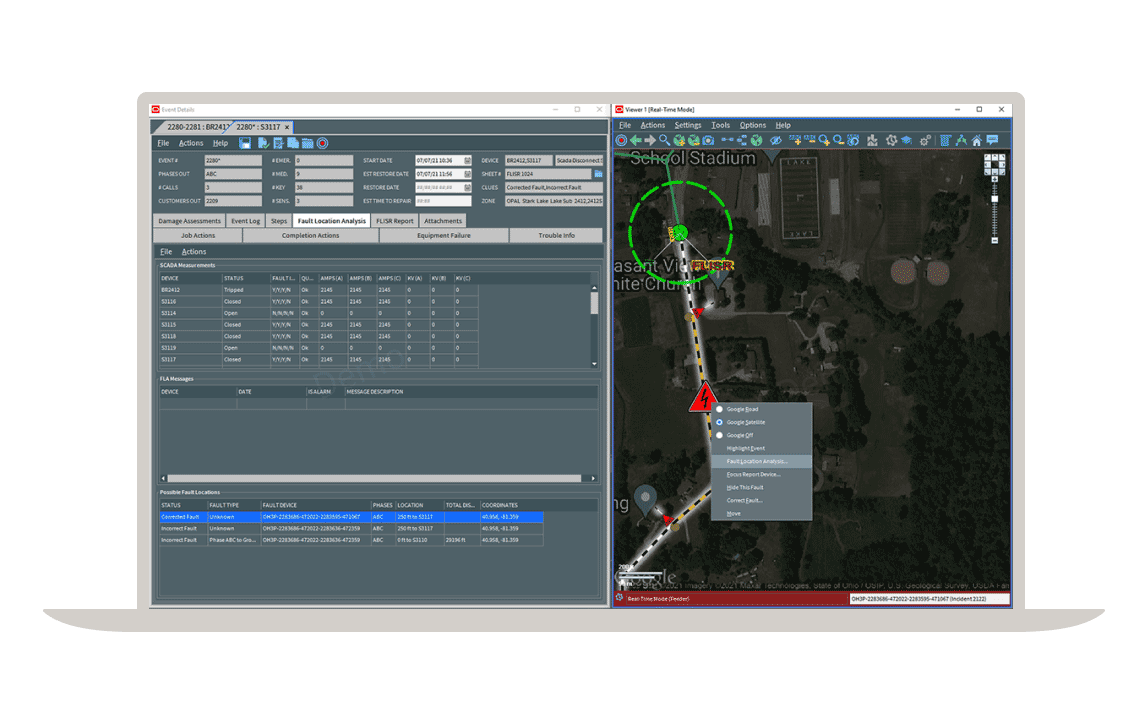This screenshot has height=724, width=1148.
Task: Switch to the 2280-2281 : BR2412 event tab
Action: [x=193, y=127]
